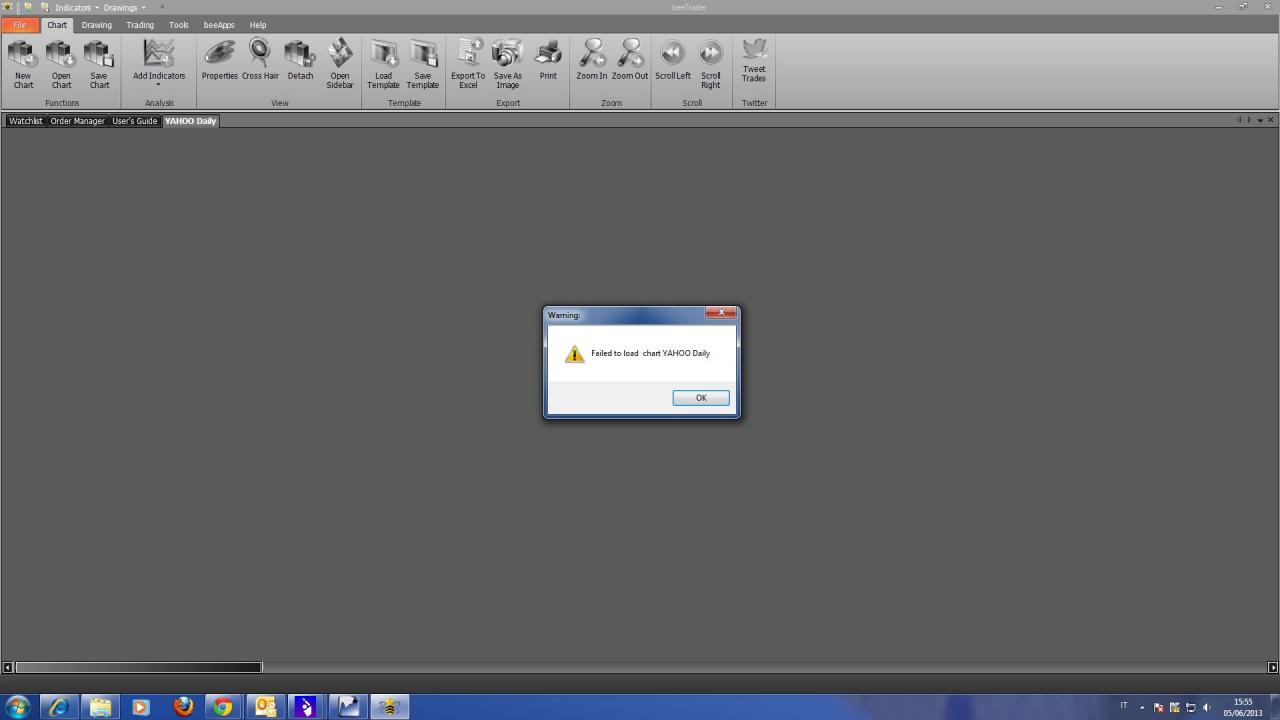Open the Save Chart tool
Viewport: 1280px width, 720px height.
(x=99, y=64)
